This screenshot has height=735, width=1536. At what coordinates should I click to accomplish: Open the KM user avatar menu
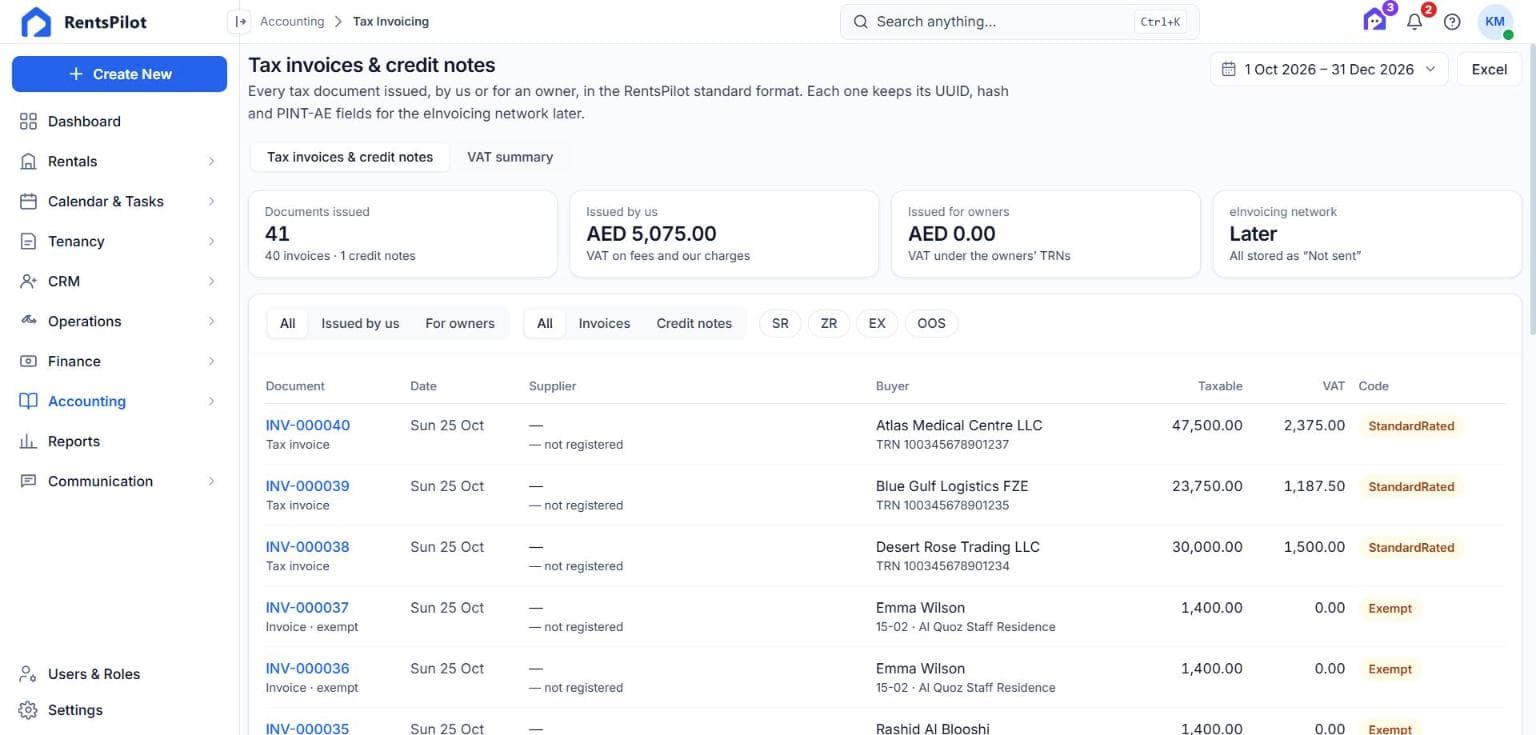(x=1495, y=21)
